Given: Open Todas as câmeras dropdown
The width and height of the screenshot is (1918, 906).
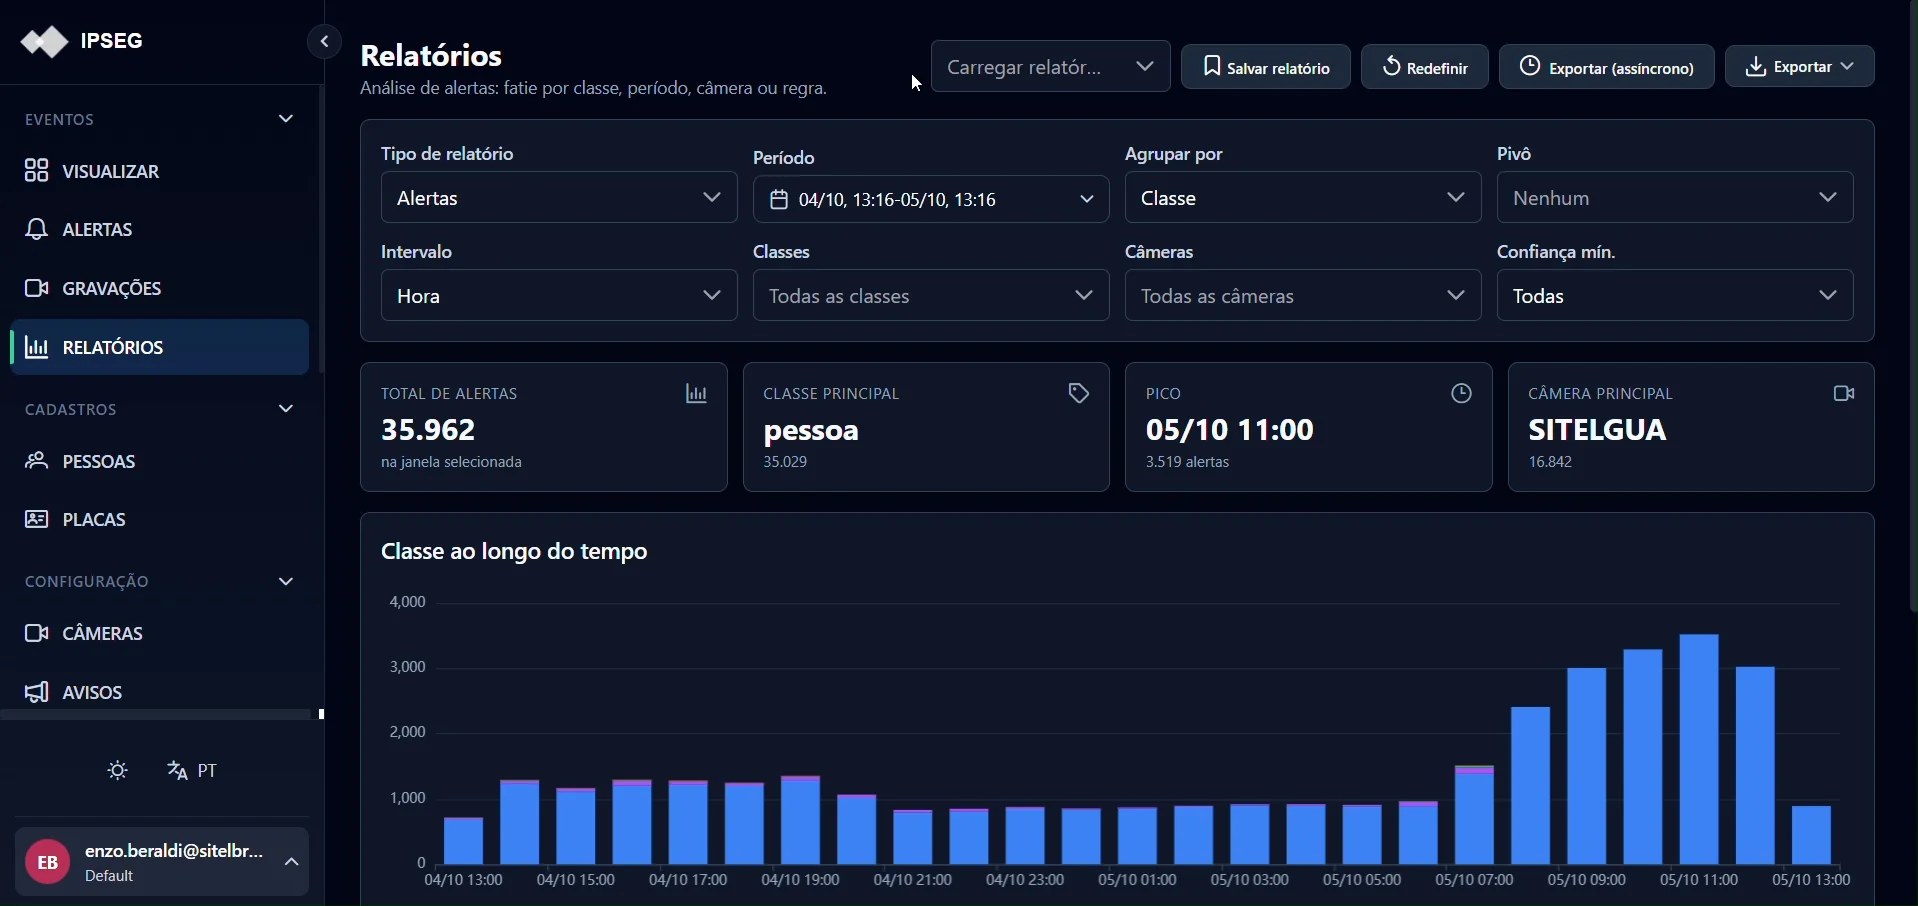Looking at the screenshot, I should tap(1303, 296).
